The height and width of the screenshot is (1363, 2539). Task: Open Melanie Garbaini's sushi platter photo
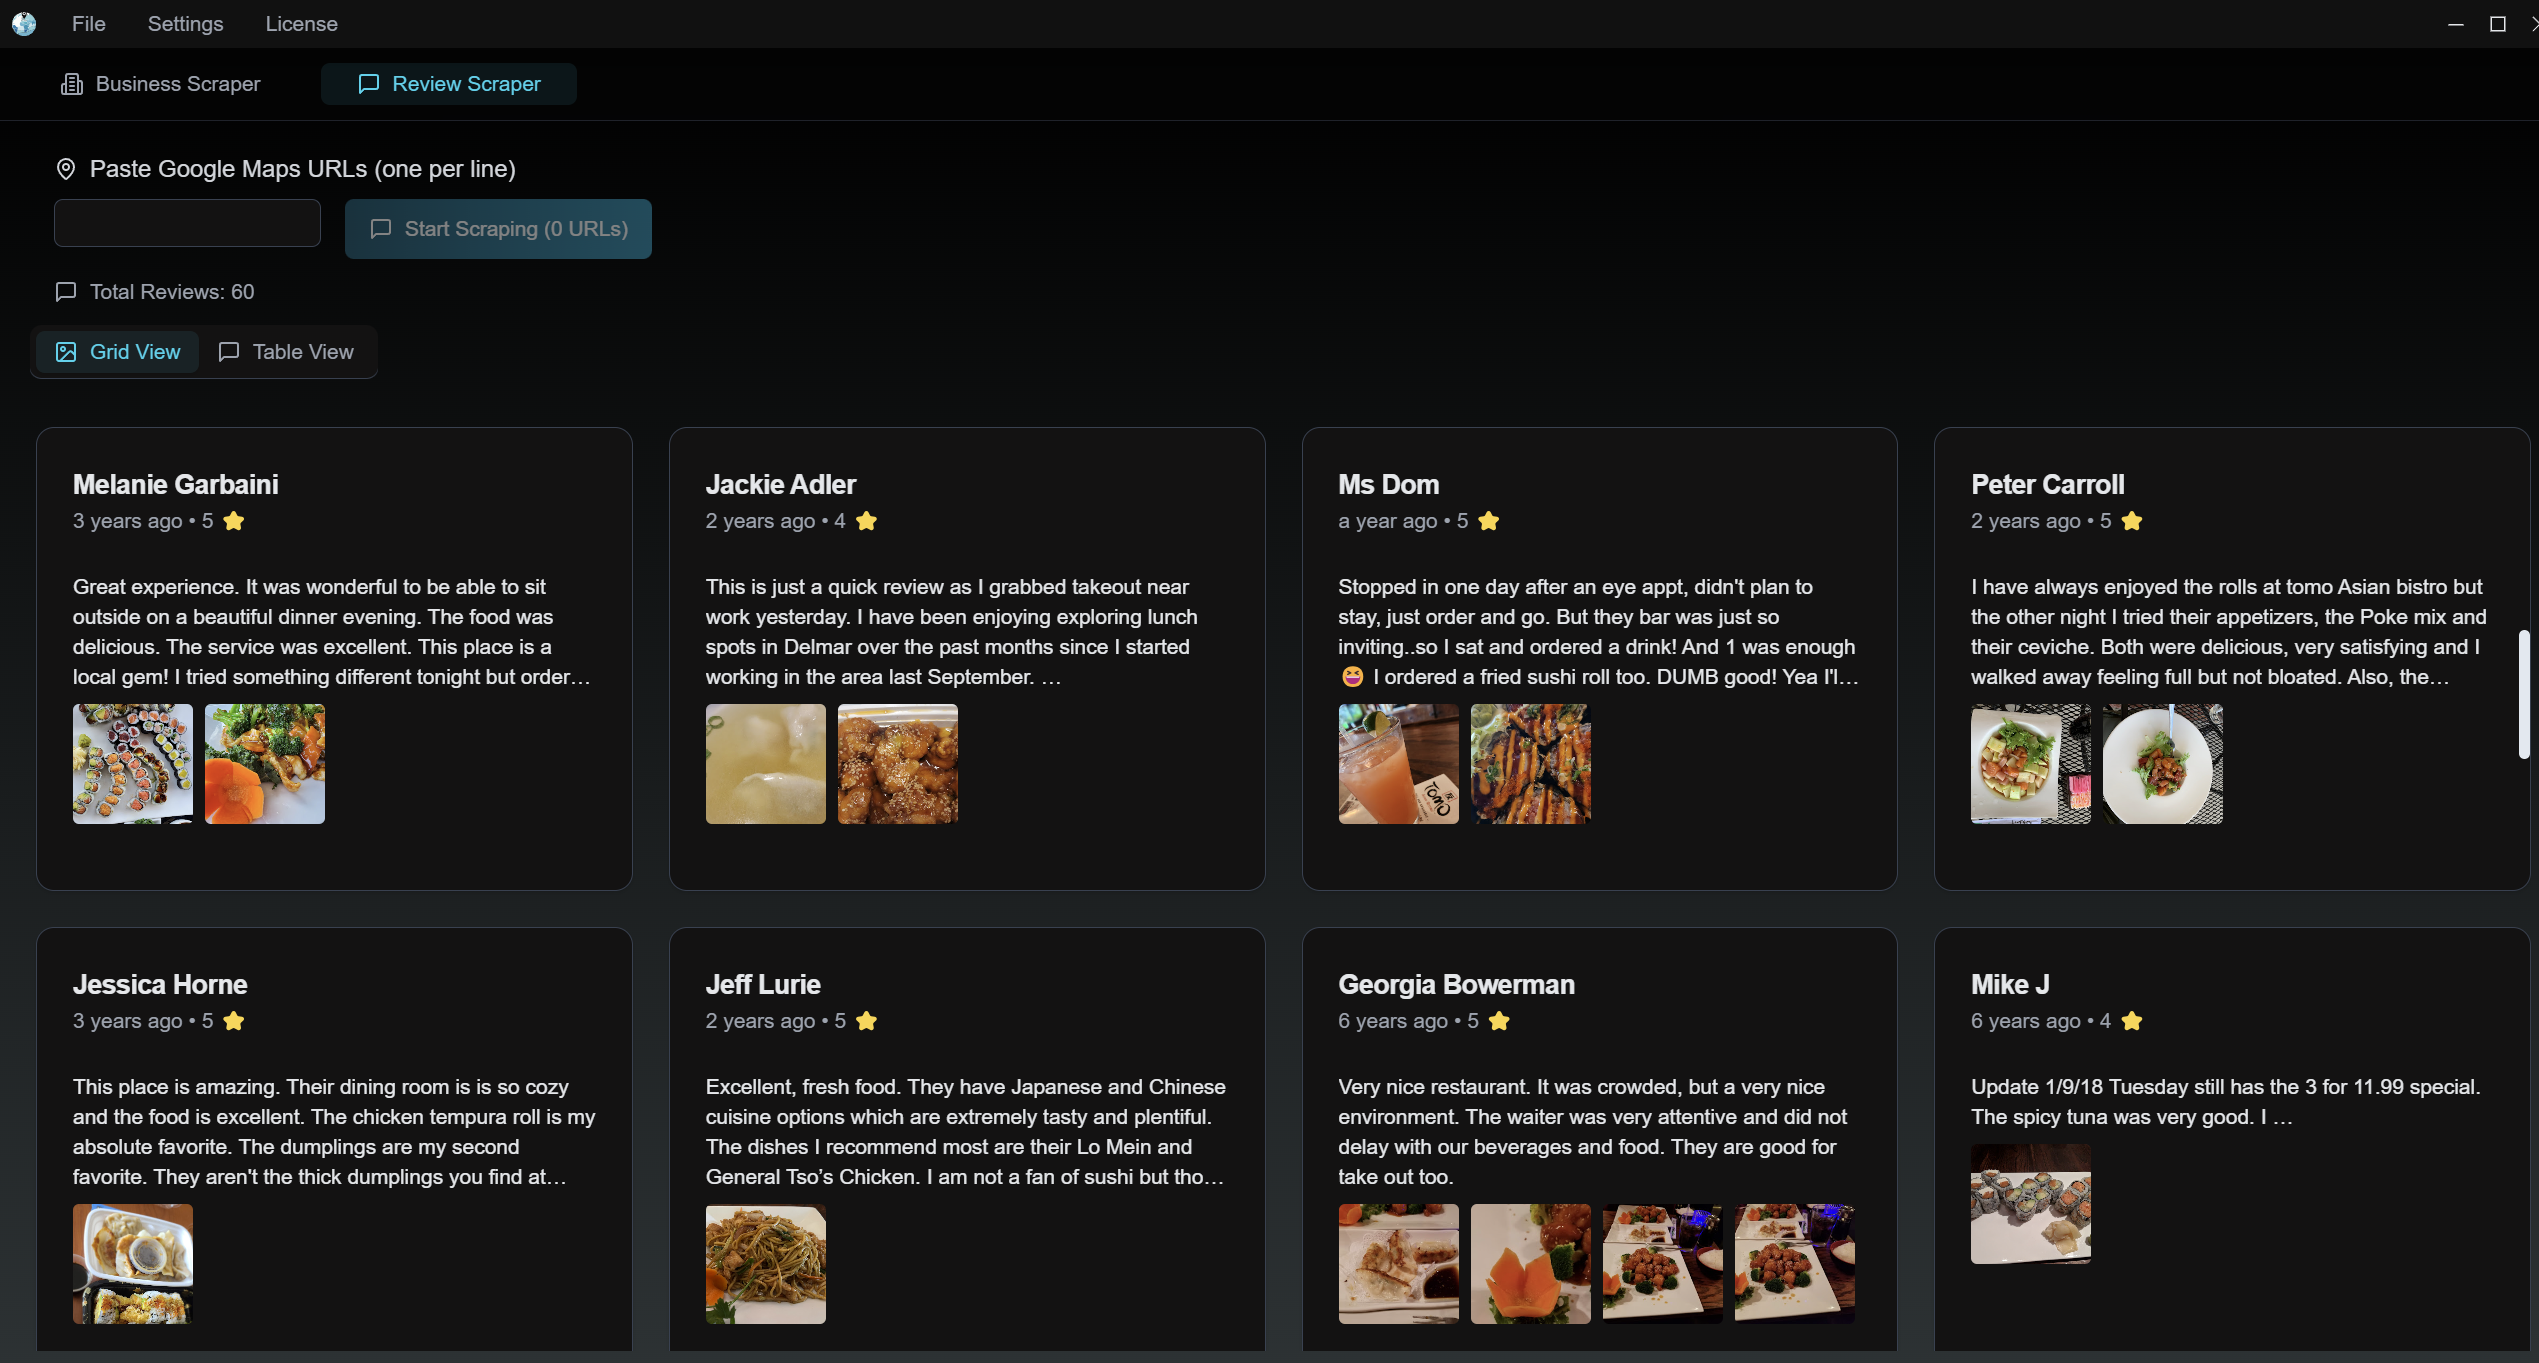(133, 764)
